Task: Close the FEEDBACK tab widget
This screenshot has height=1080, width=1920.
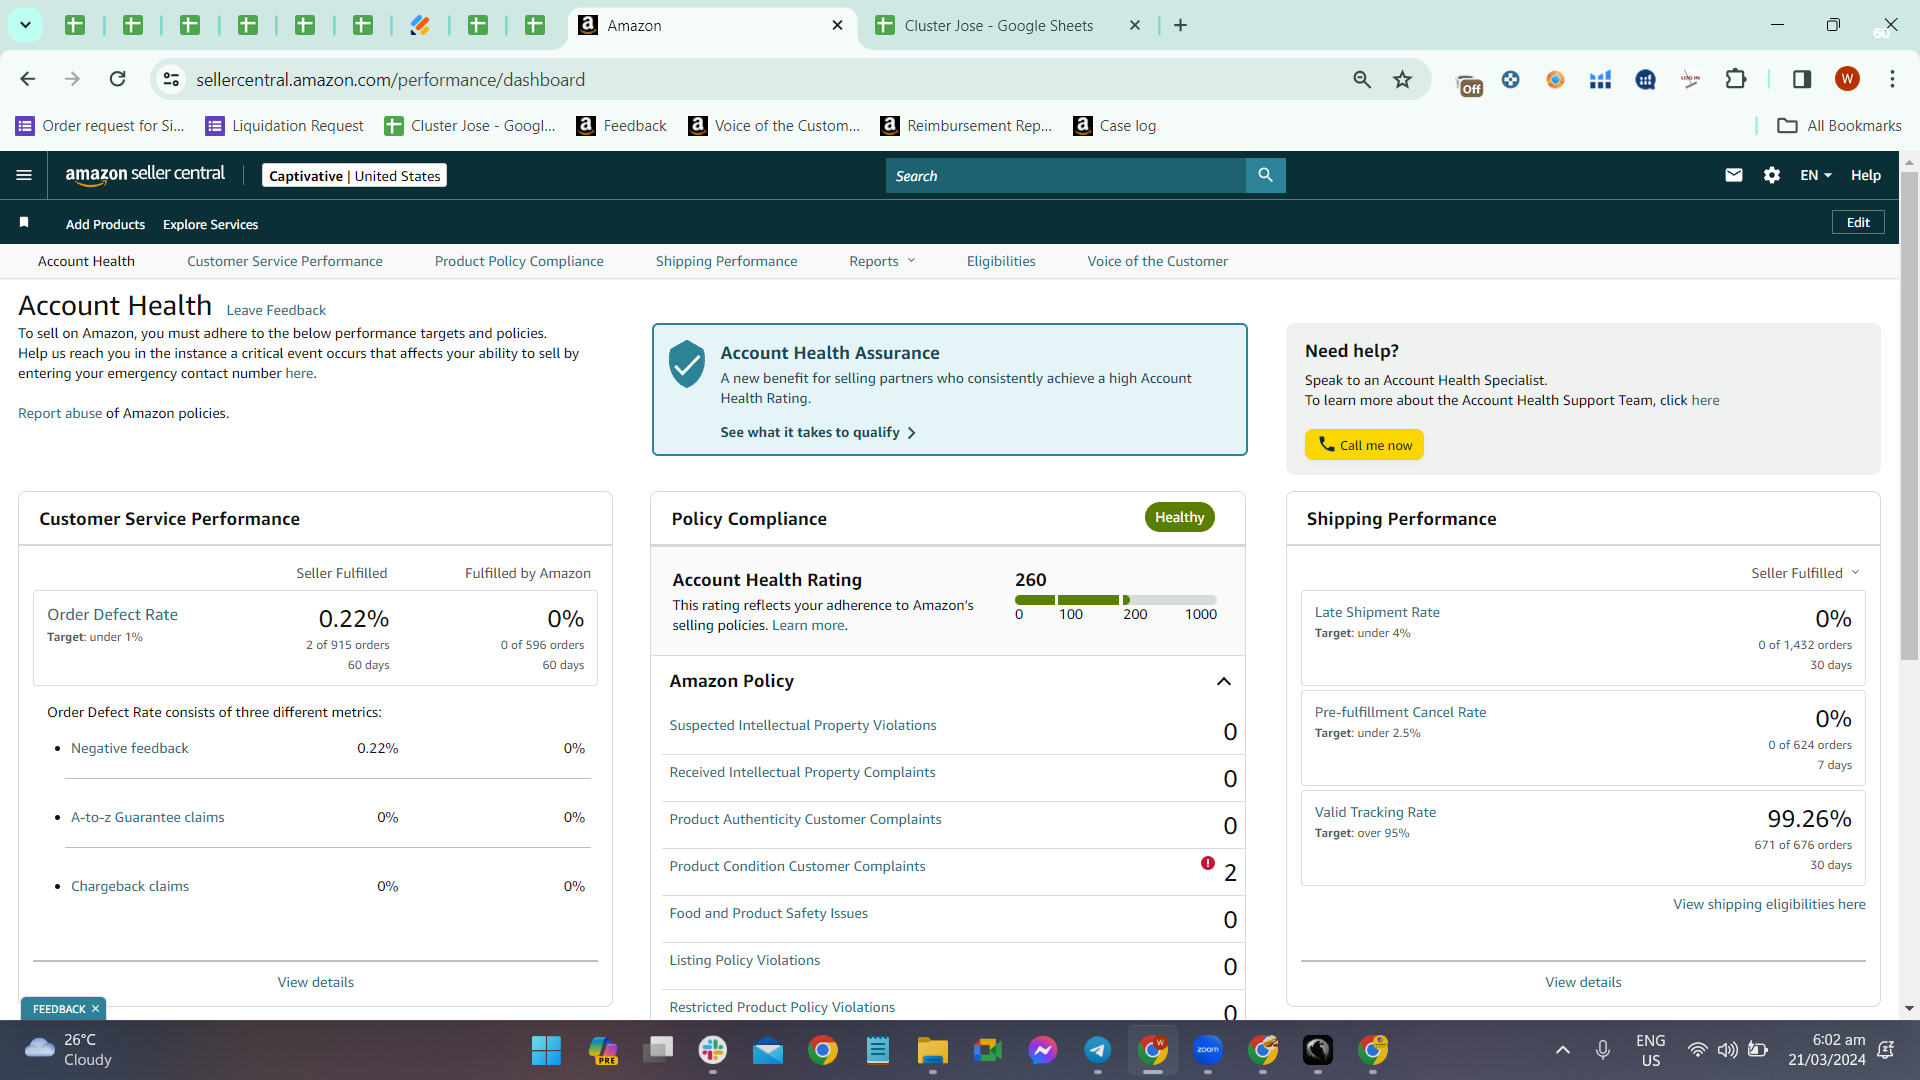Action: tap(95, 1009)
